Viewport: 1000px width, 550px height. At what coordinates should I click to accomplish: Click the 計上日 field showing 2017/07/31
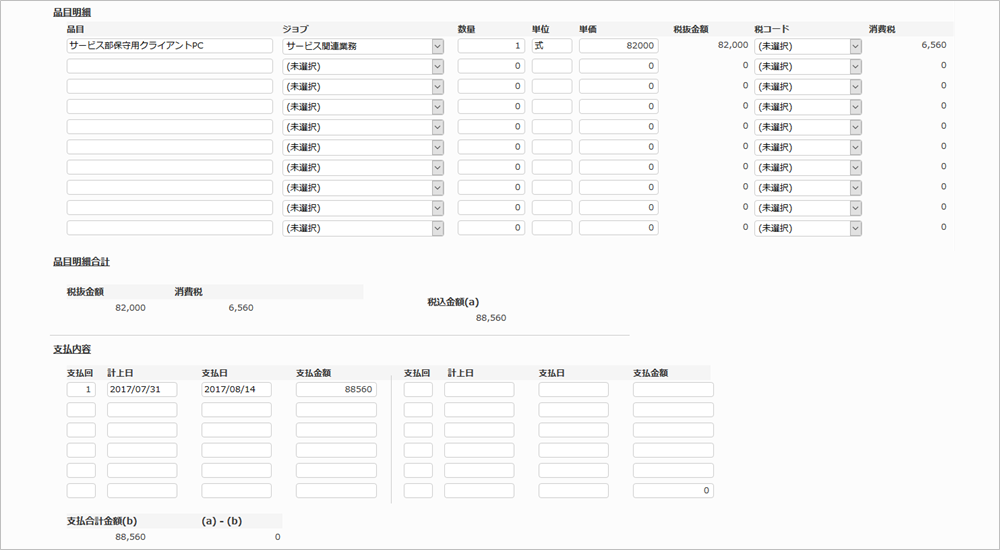142,389
